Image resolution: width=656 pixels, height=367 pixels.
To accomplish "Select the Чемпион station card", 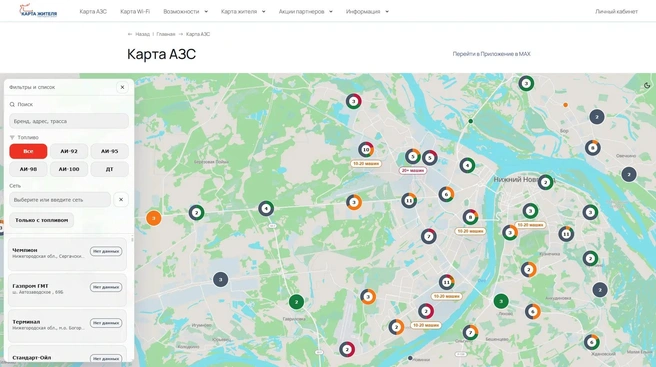I will (67, 254).
